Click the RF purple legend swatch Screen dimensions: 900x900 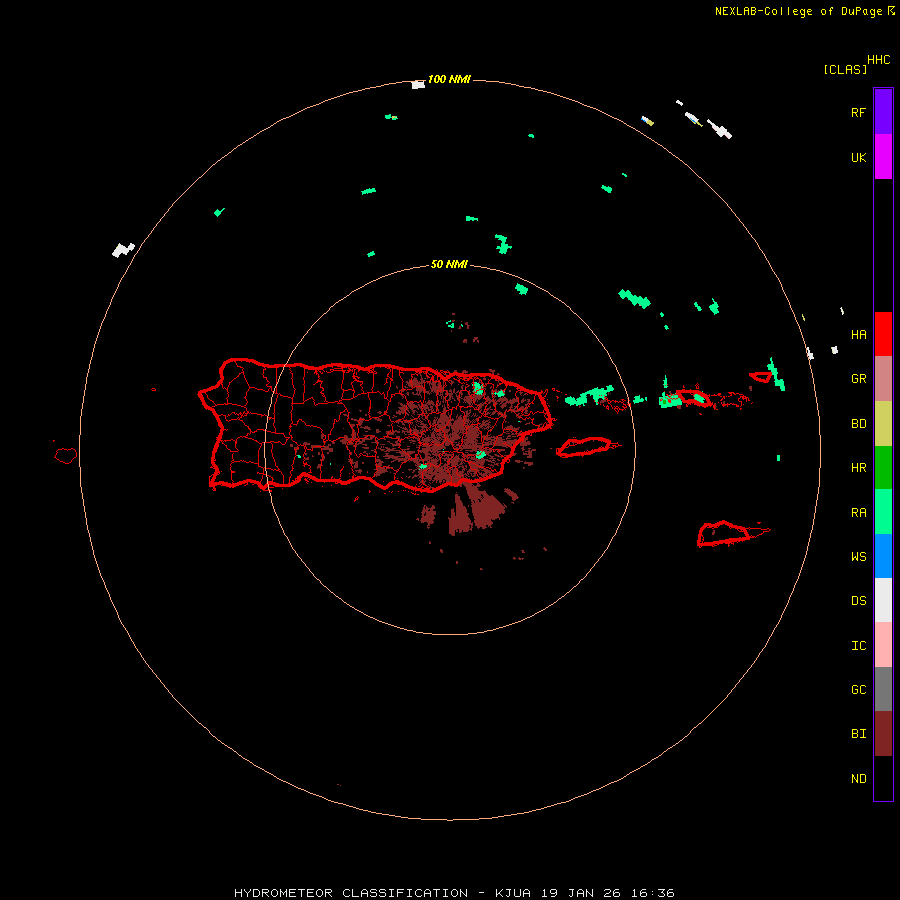click(x=883, y=112)
